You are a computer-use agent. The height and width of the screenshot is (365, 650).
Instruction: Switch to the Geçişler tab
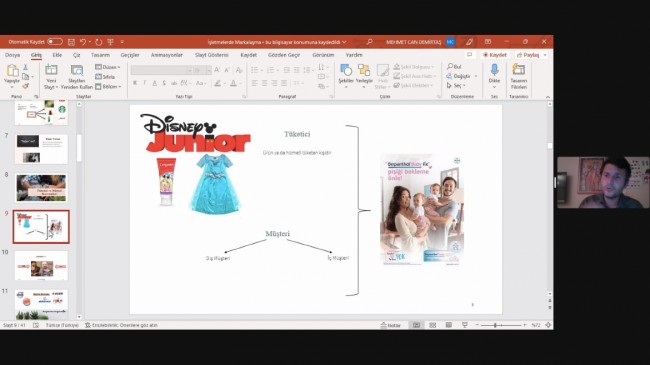pos(130,55)
